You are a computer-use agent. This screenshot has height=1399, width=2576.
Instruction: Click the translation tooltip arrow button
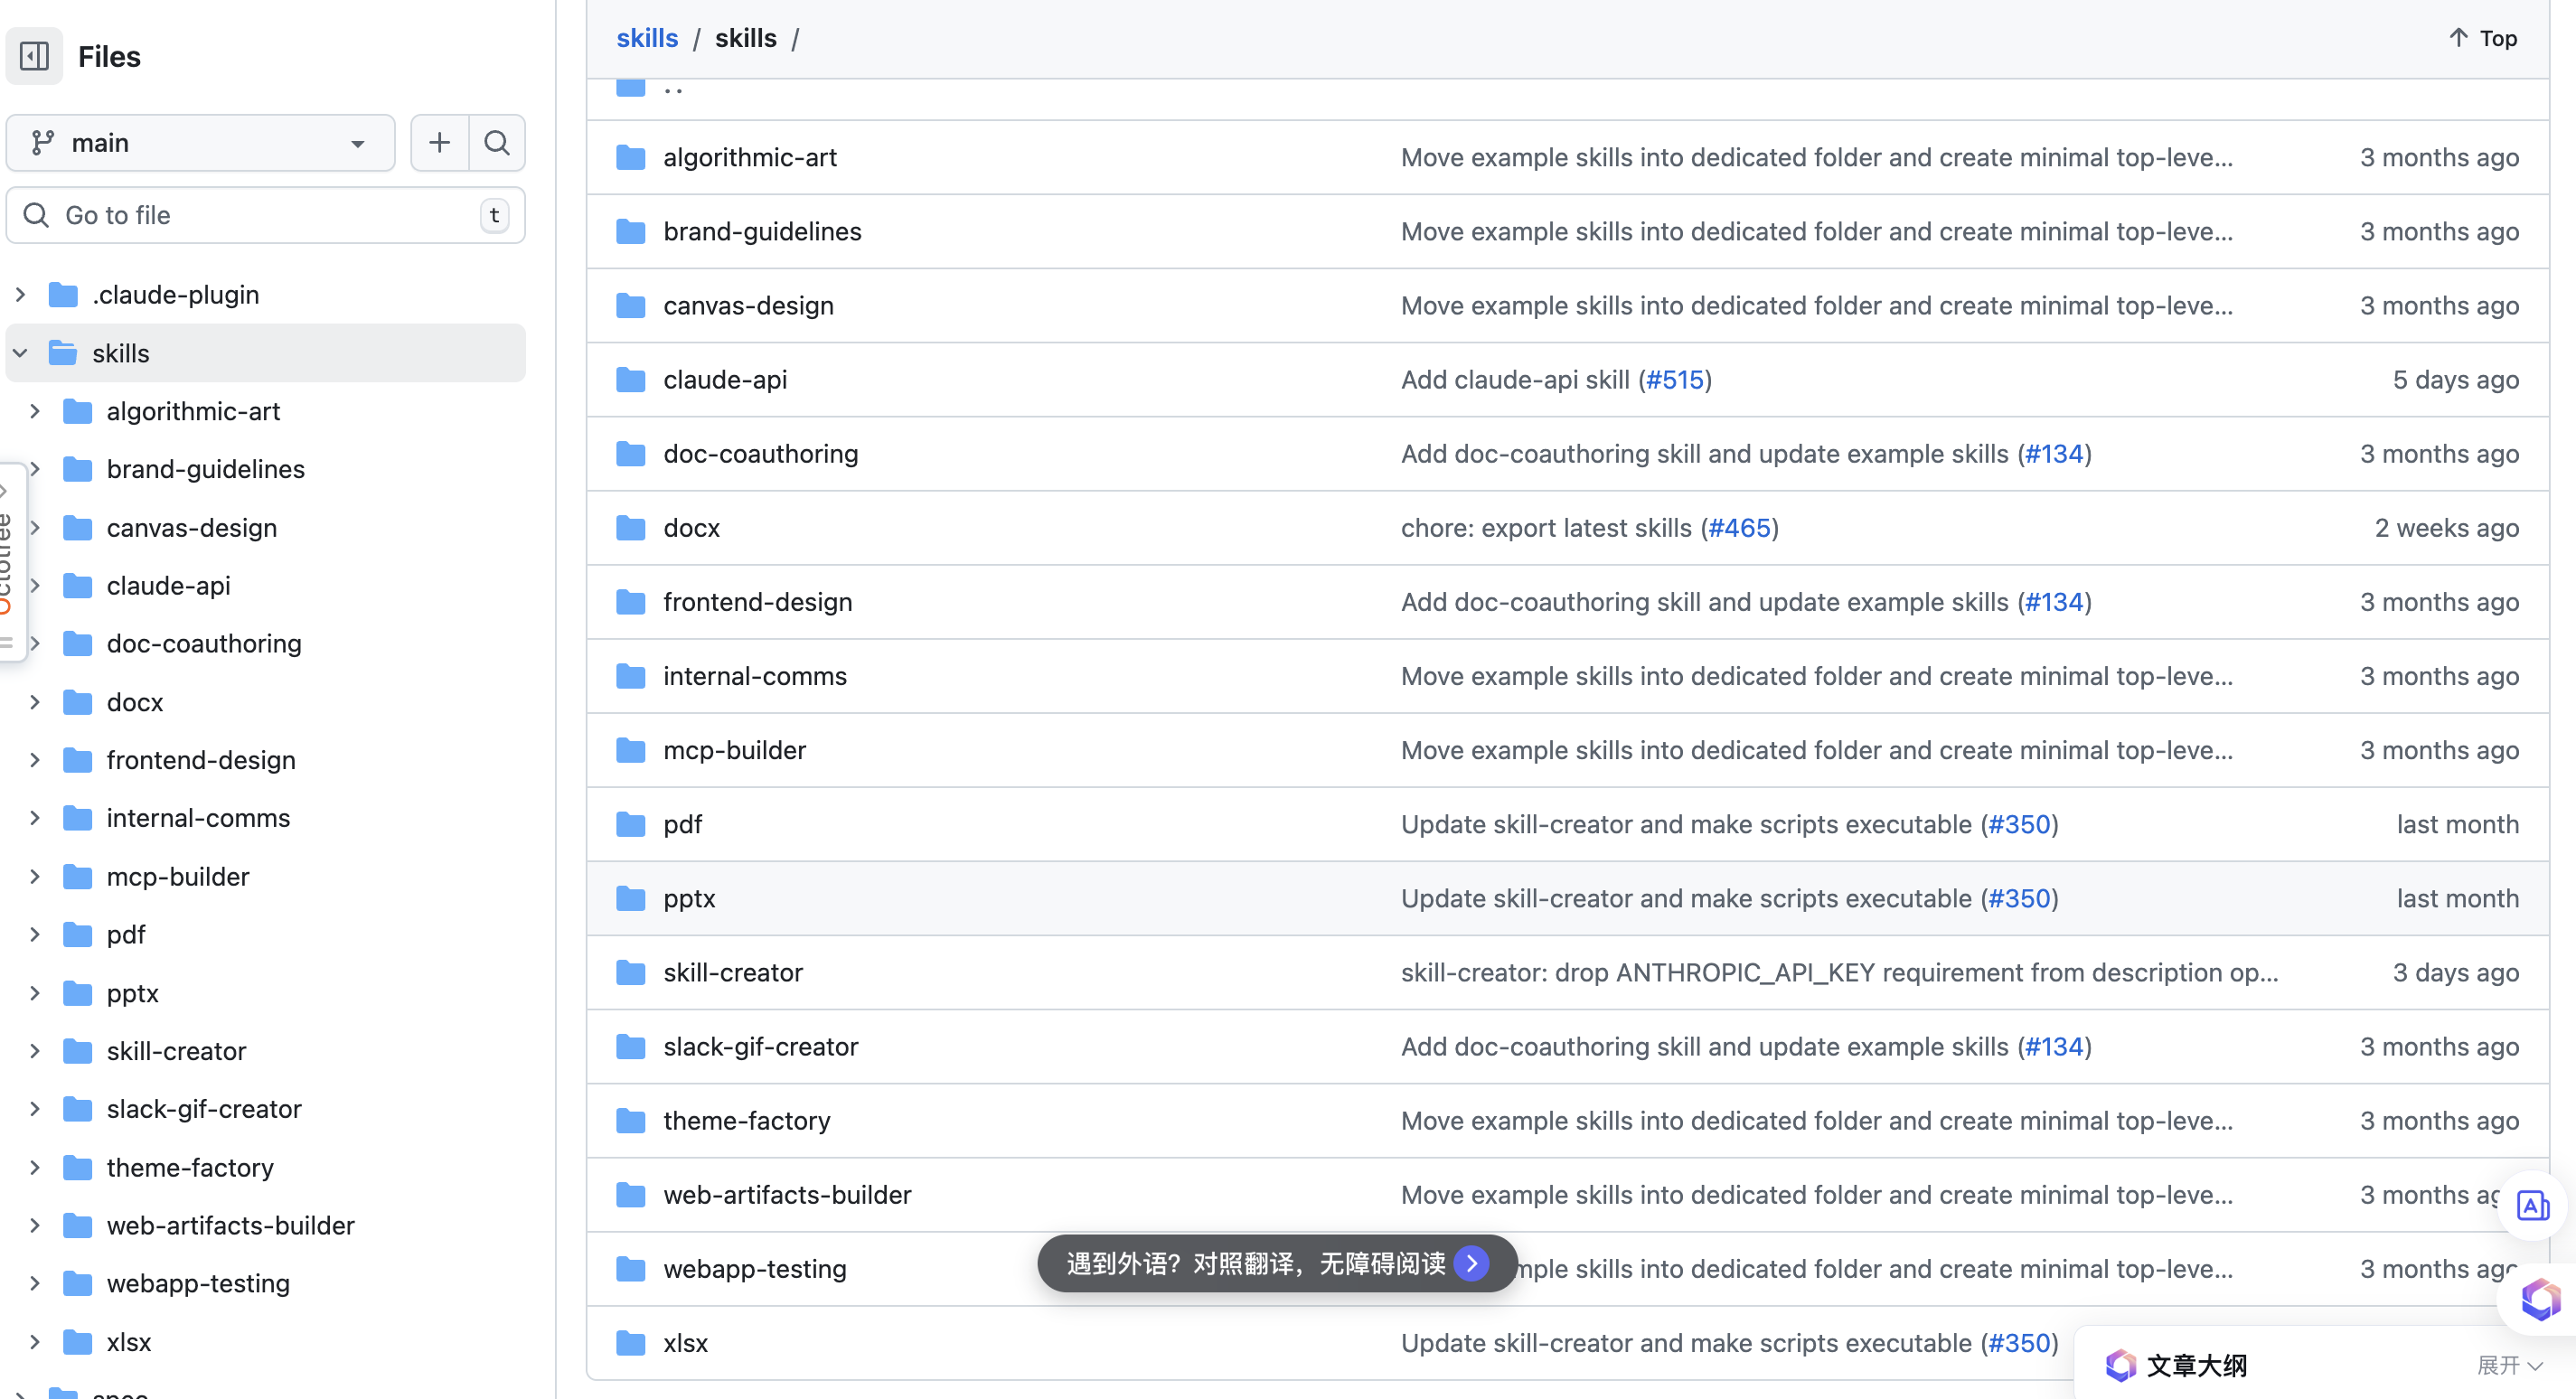point(1471,1263)
